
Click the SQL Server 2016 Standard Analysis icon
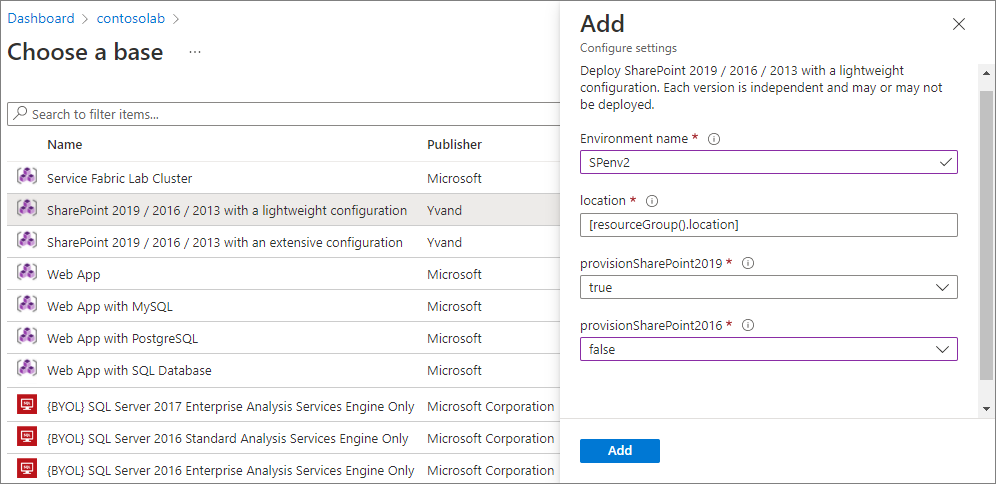27,438
